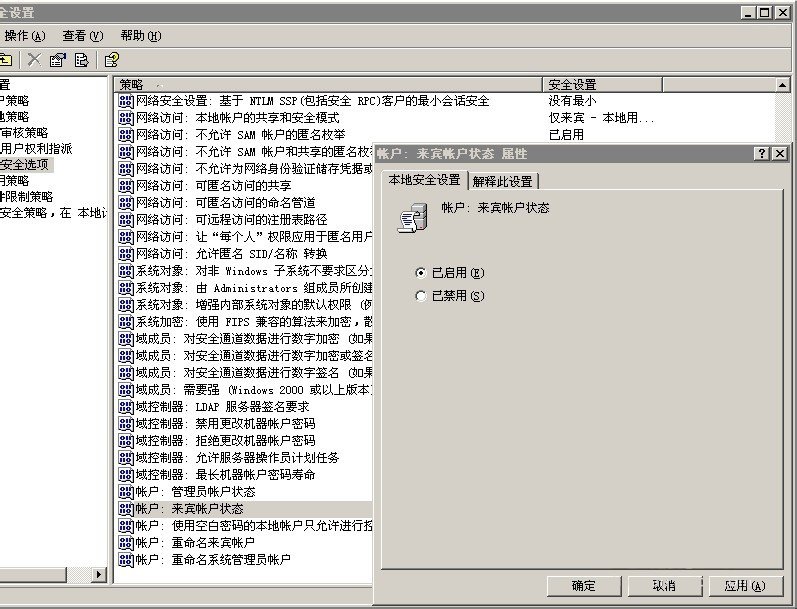Image resolution: width=797 pixels, height=609 pixels.
Task: Click the 仅来宾 - 本地用... setting value
Action: tap(601, 118)
